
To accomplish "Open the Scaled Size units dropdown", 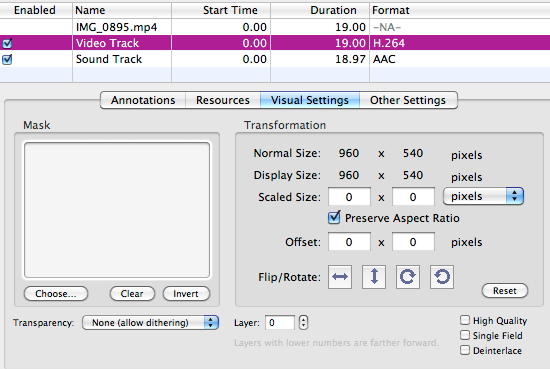I will pyautogui.click(x=483, y=196).
